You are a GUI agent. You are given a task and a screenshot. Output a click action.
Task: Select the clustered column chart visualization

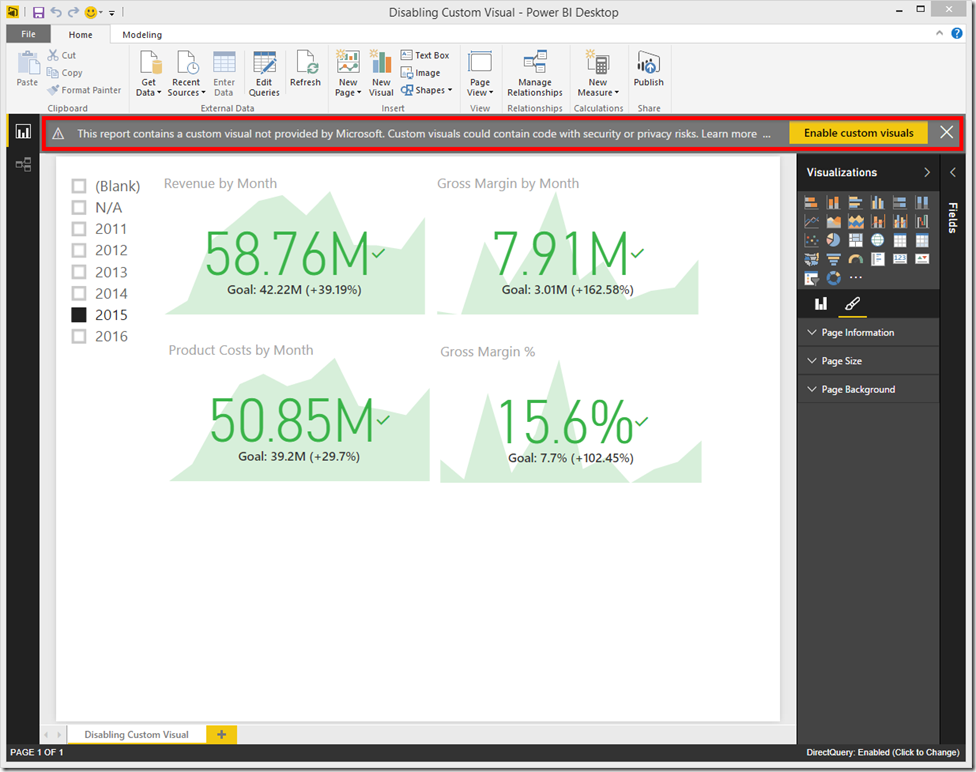(x=878, y=202)
